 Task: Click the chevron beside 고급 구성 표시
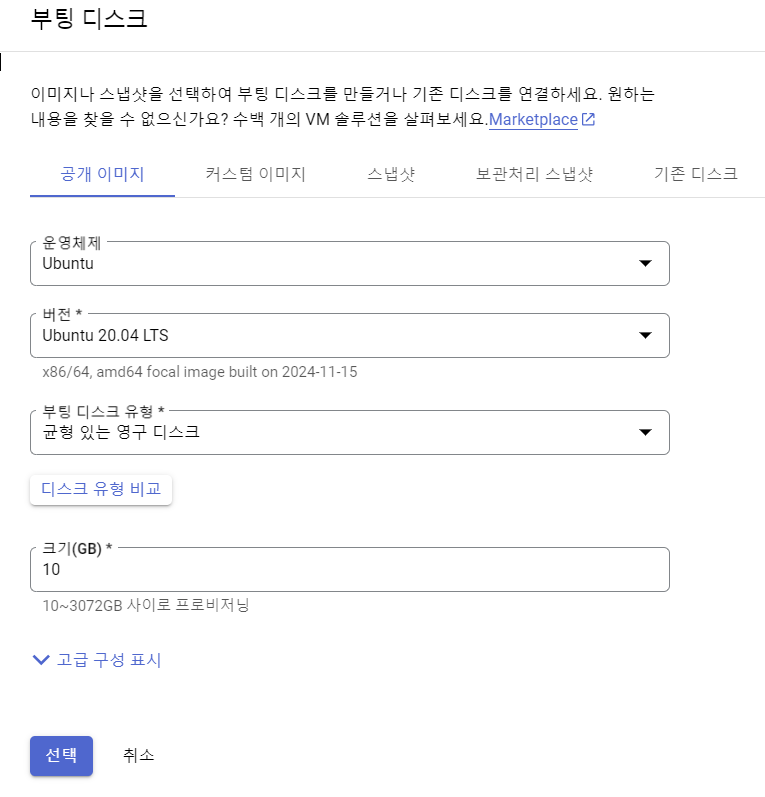[41, 660]
